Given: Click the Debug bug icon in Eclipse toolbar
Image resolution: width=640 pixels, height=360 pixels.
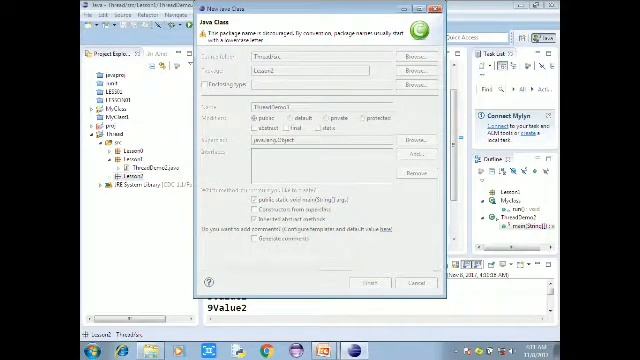Looking at the screenshot, I should pyautogui.click(x=171, y=25).
